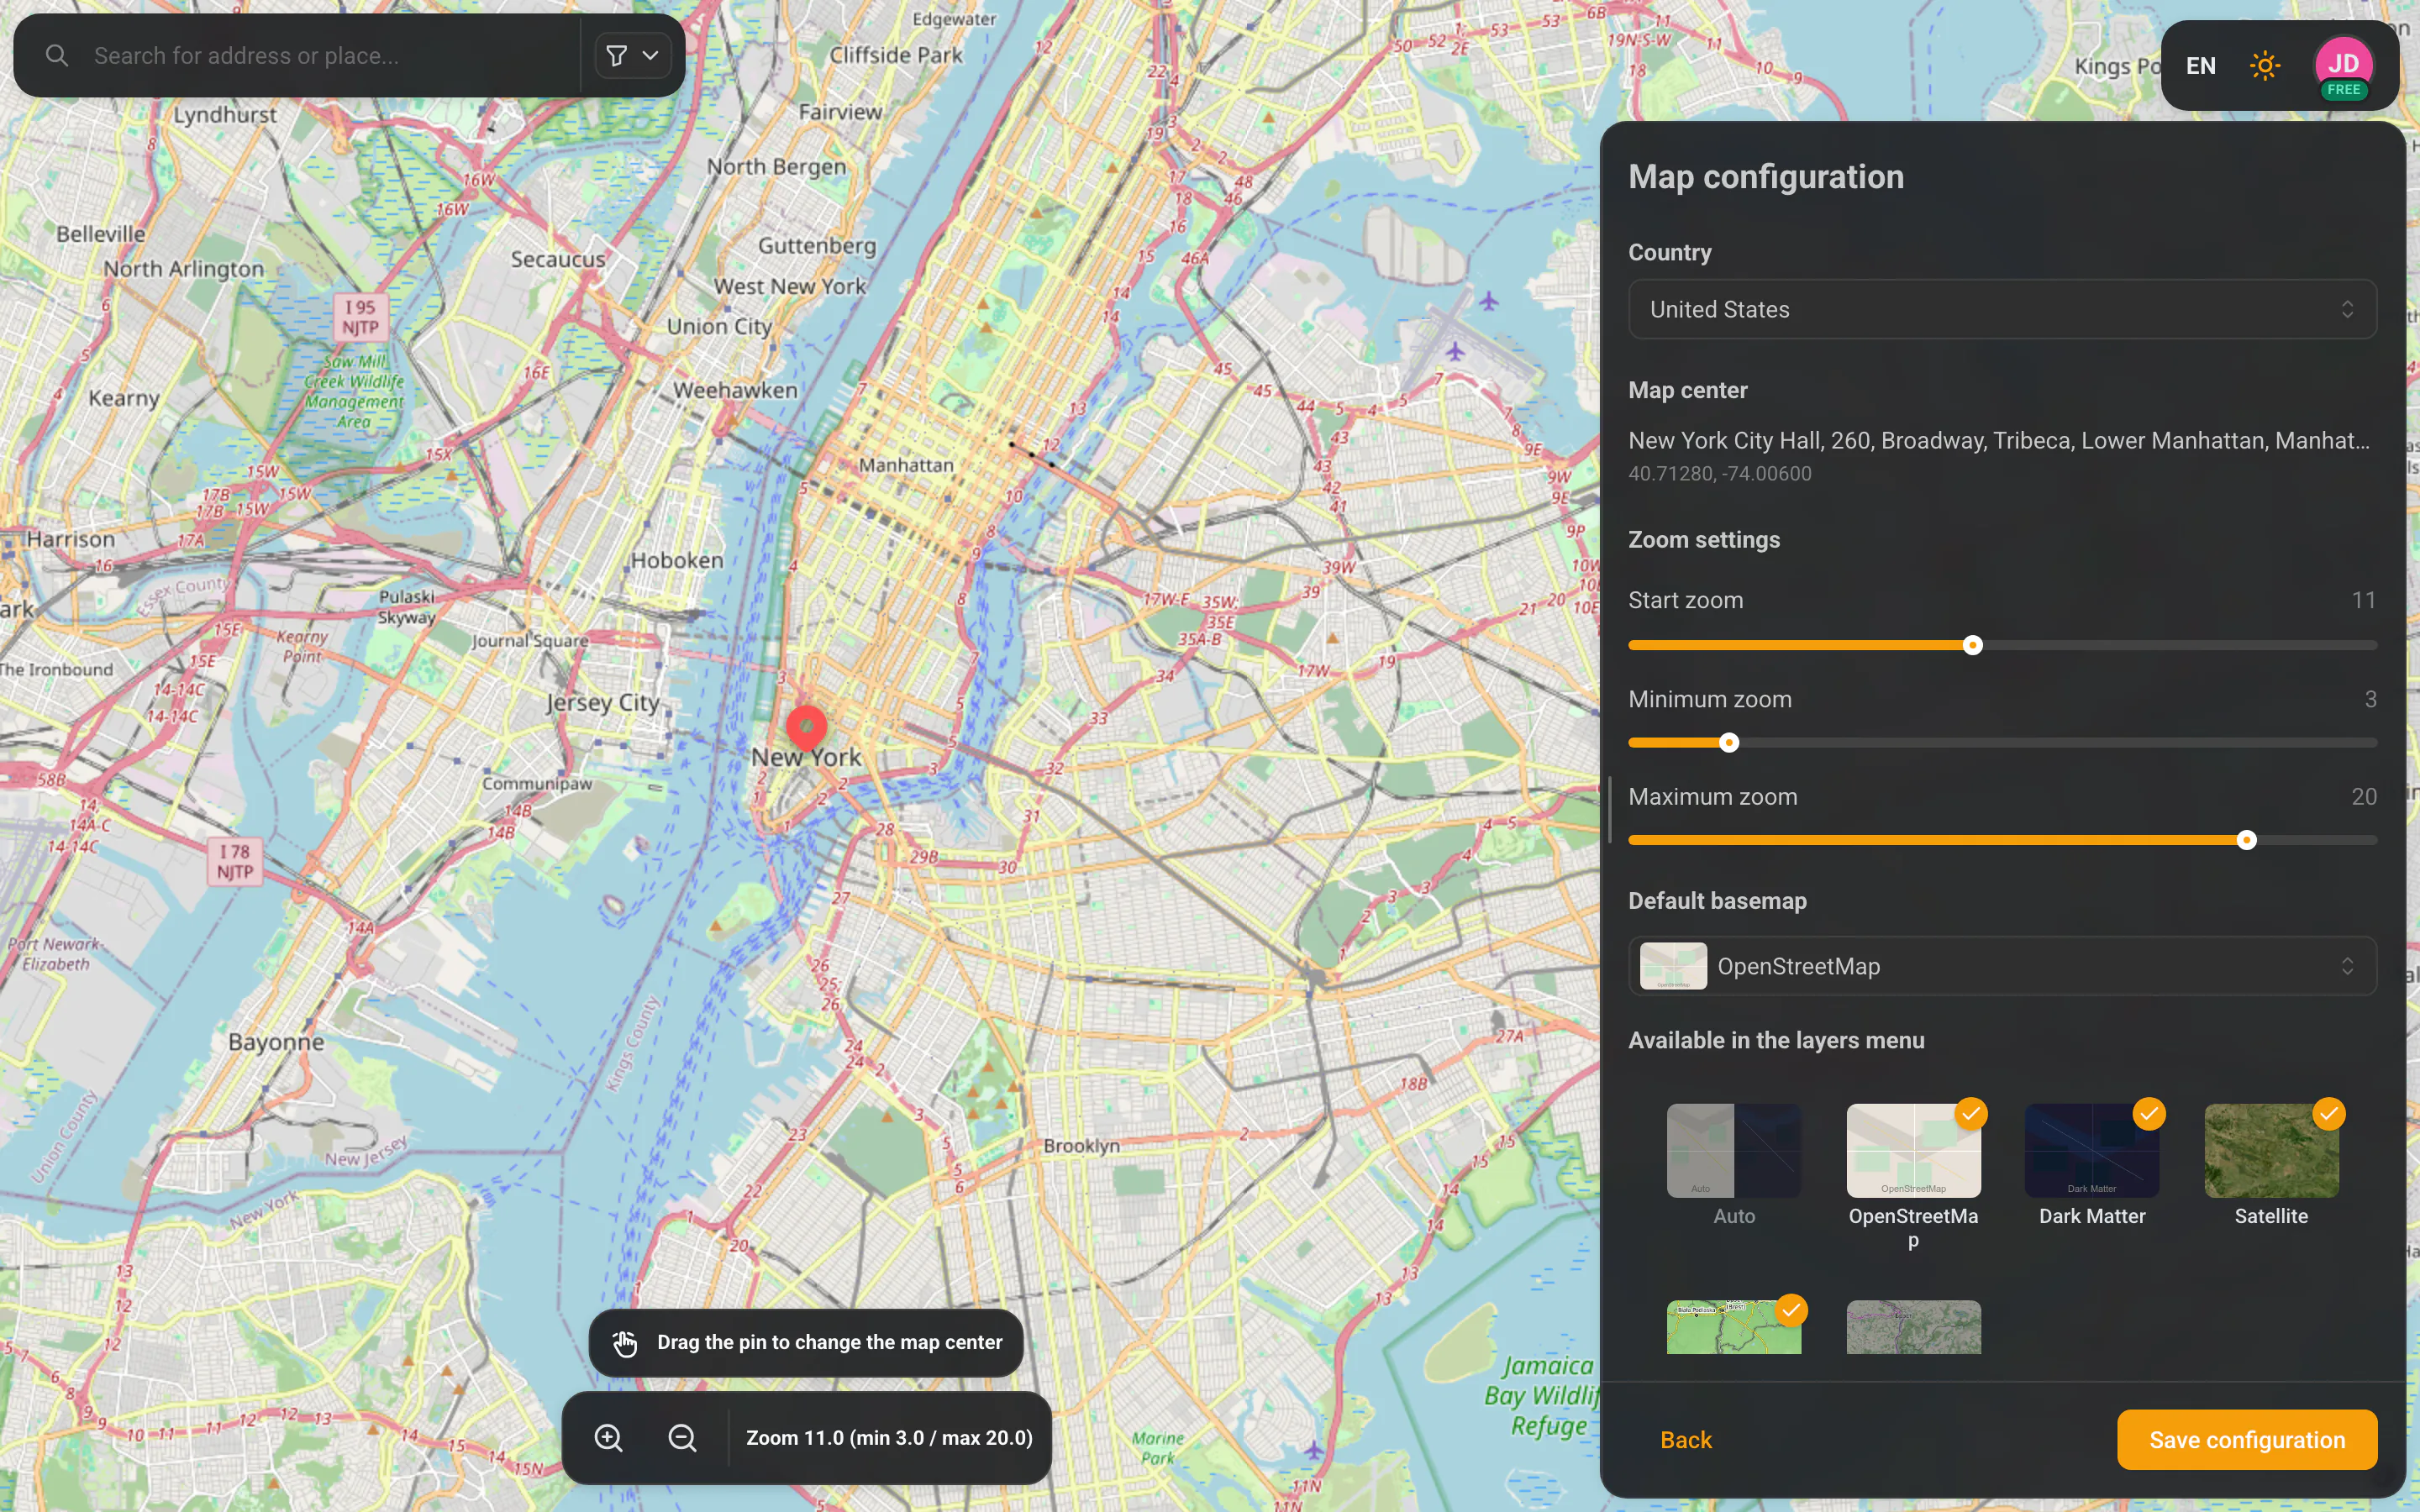Click the red map center pin
Viewport: 2420px width, 1512px height.
tap(806, 727)
